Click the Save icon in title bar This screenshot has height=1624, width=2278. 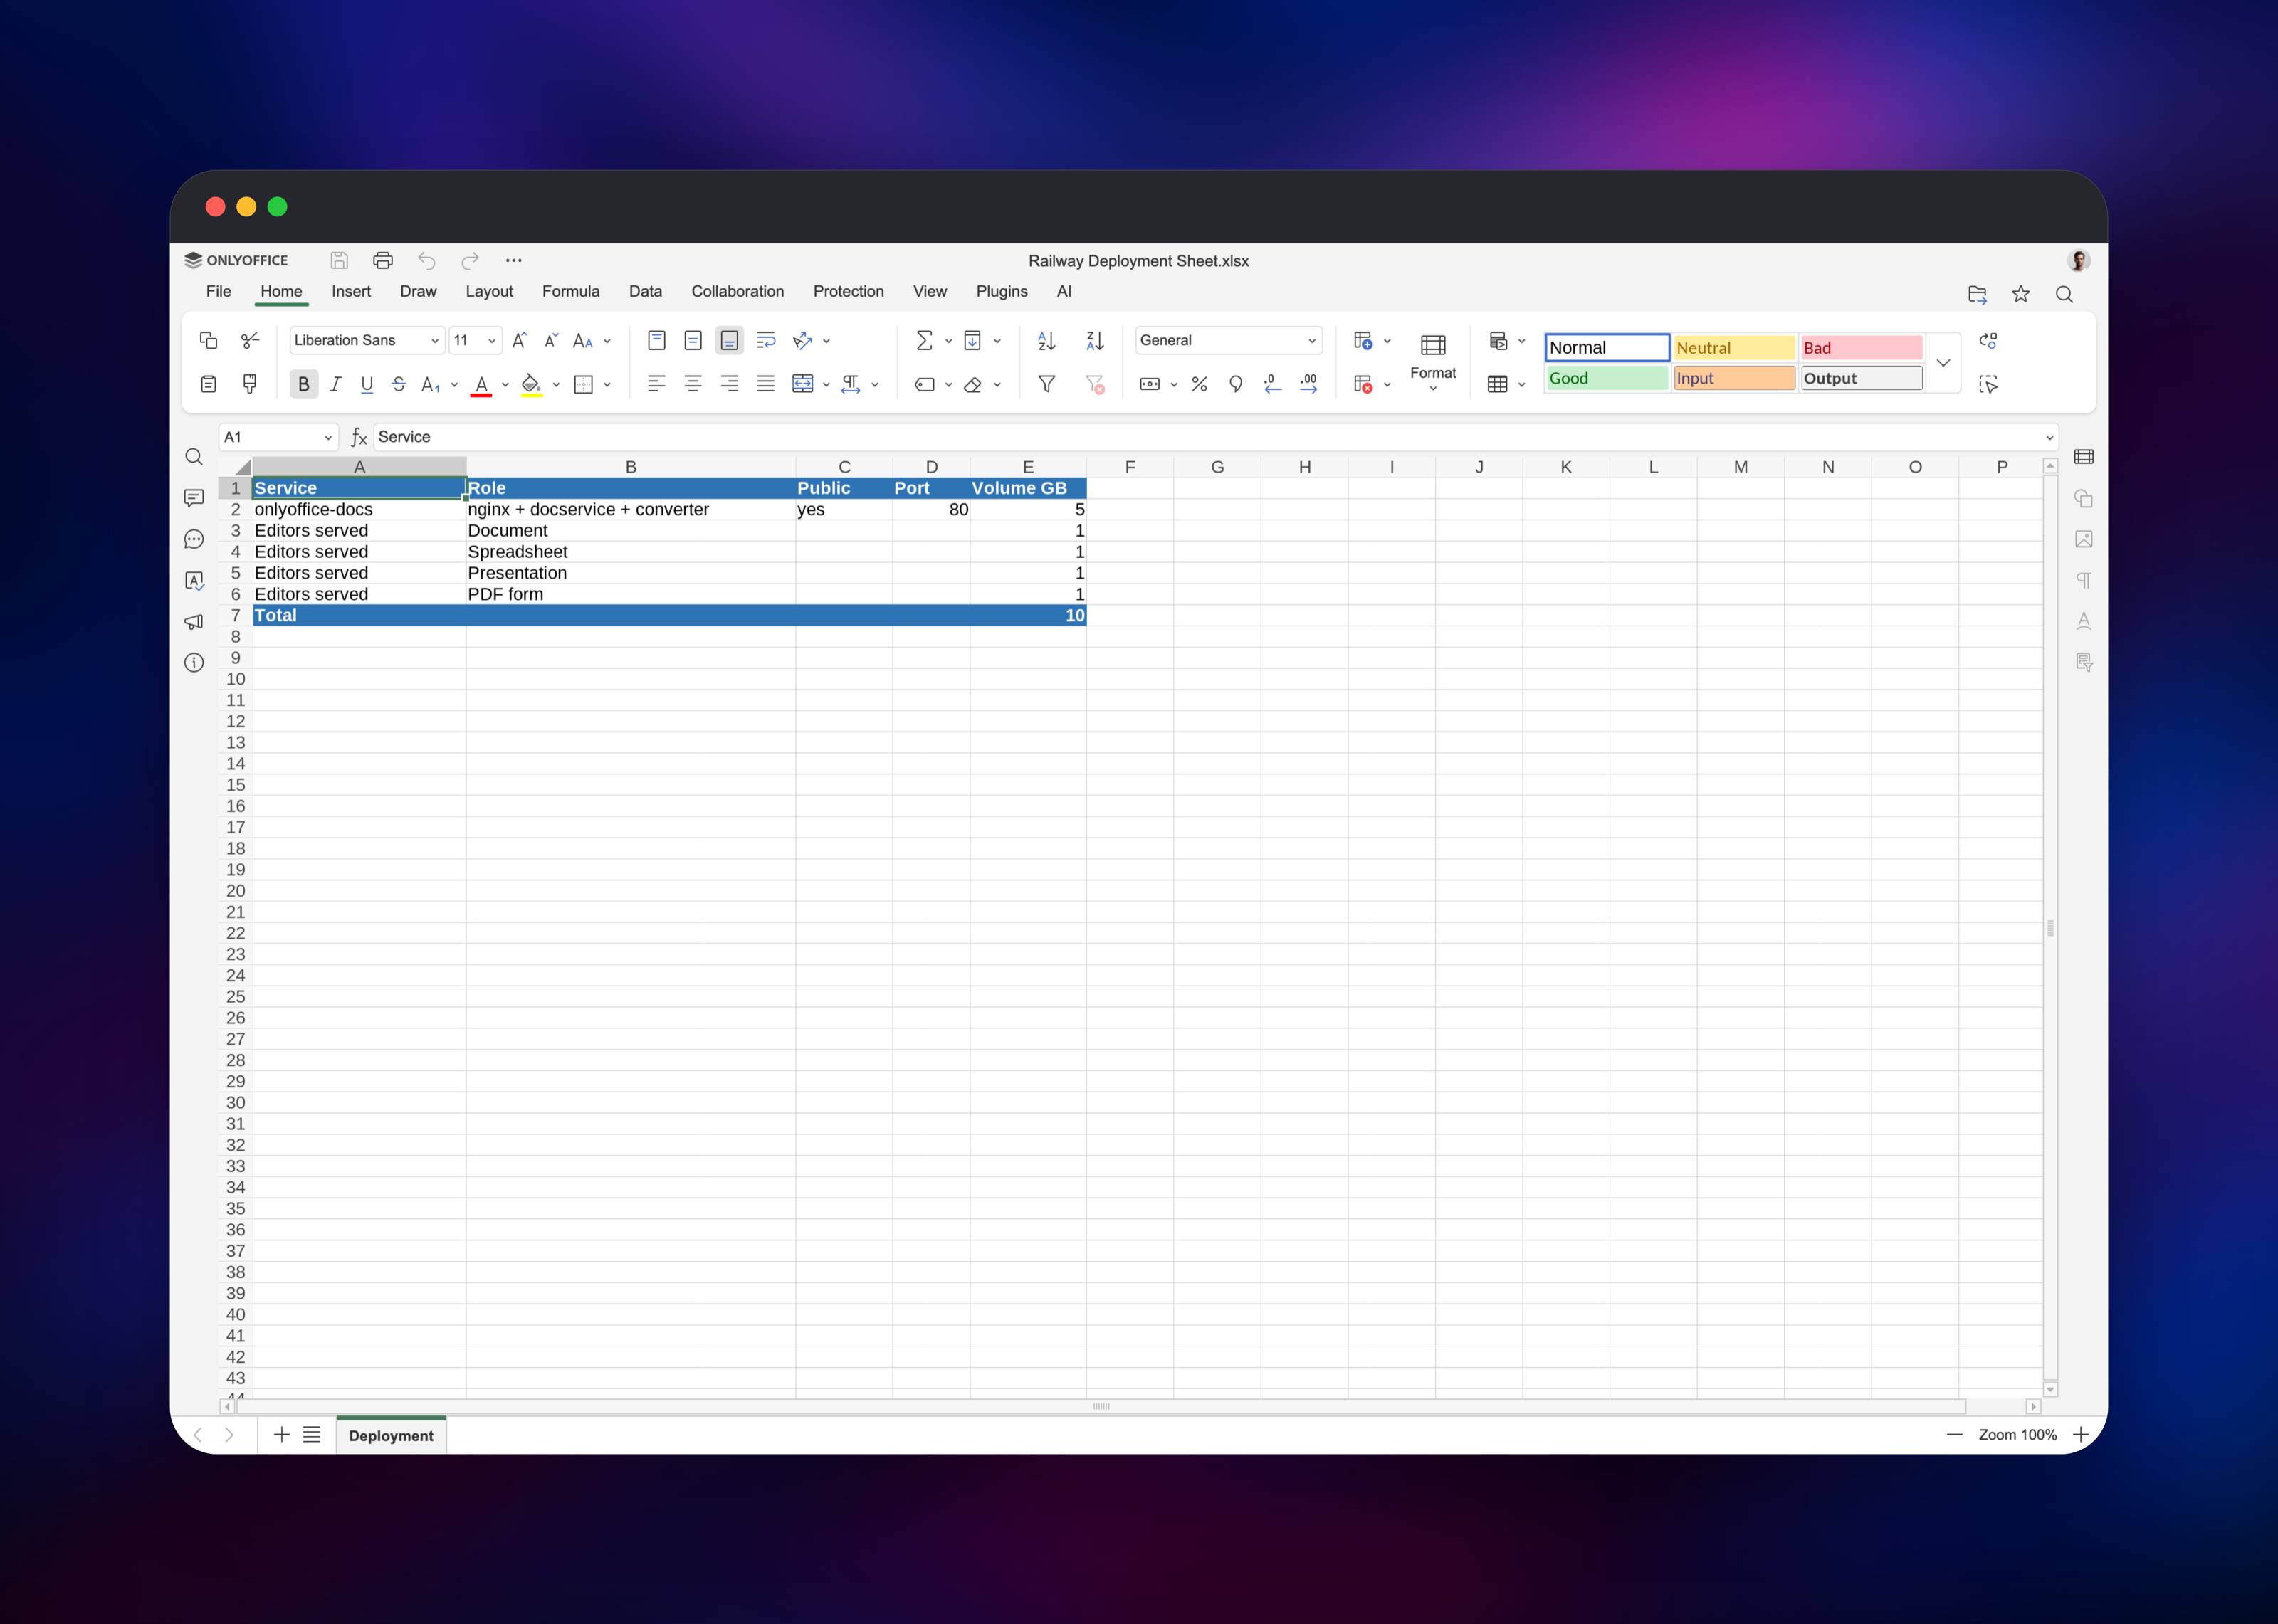(339, 260)
